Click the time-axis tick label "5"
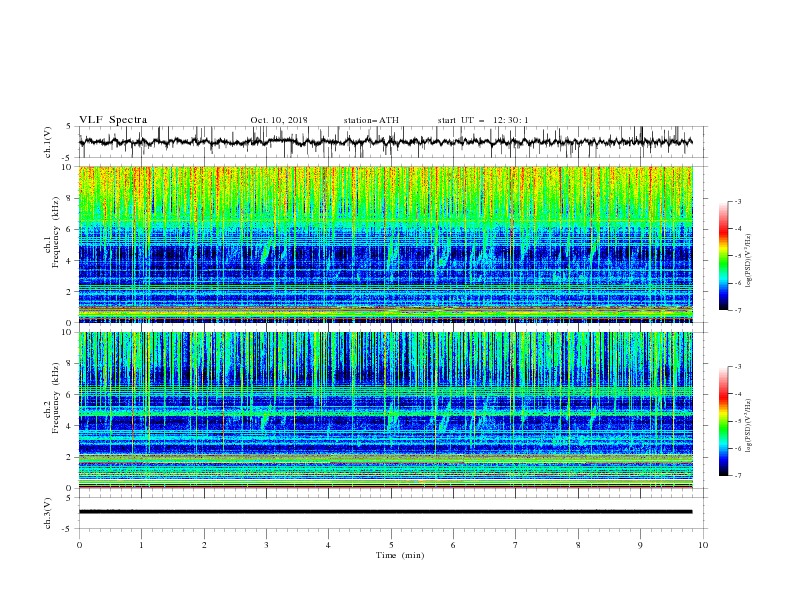 point(391,545)
